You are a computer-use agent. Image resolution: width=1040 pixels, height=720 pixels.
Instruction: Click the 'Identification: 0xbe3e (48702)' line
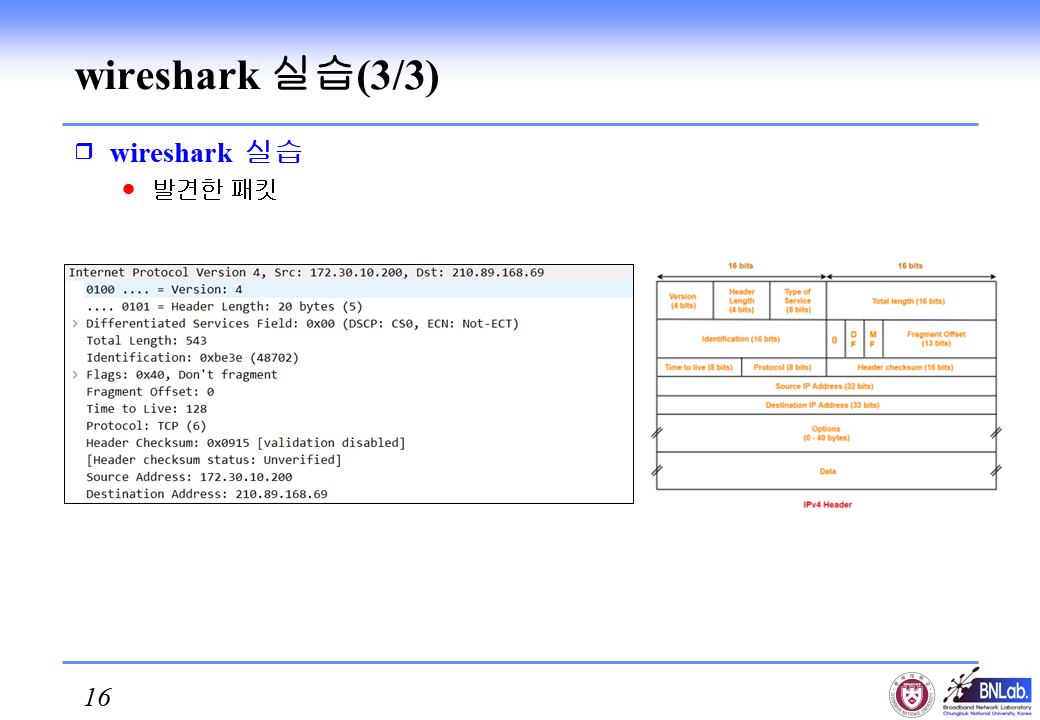coord(192,358)
